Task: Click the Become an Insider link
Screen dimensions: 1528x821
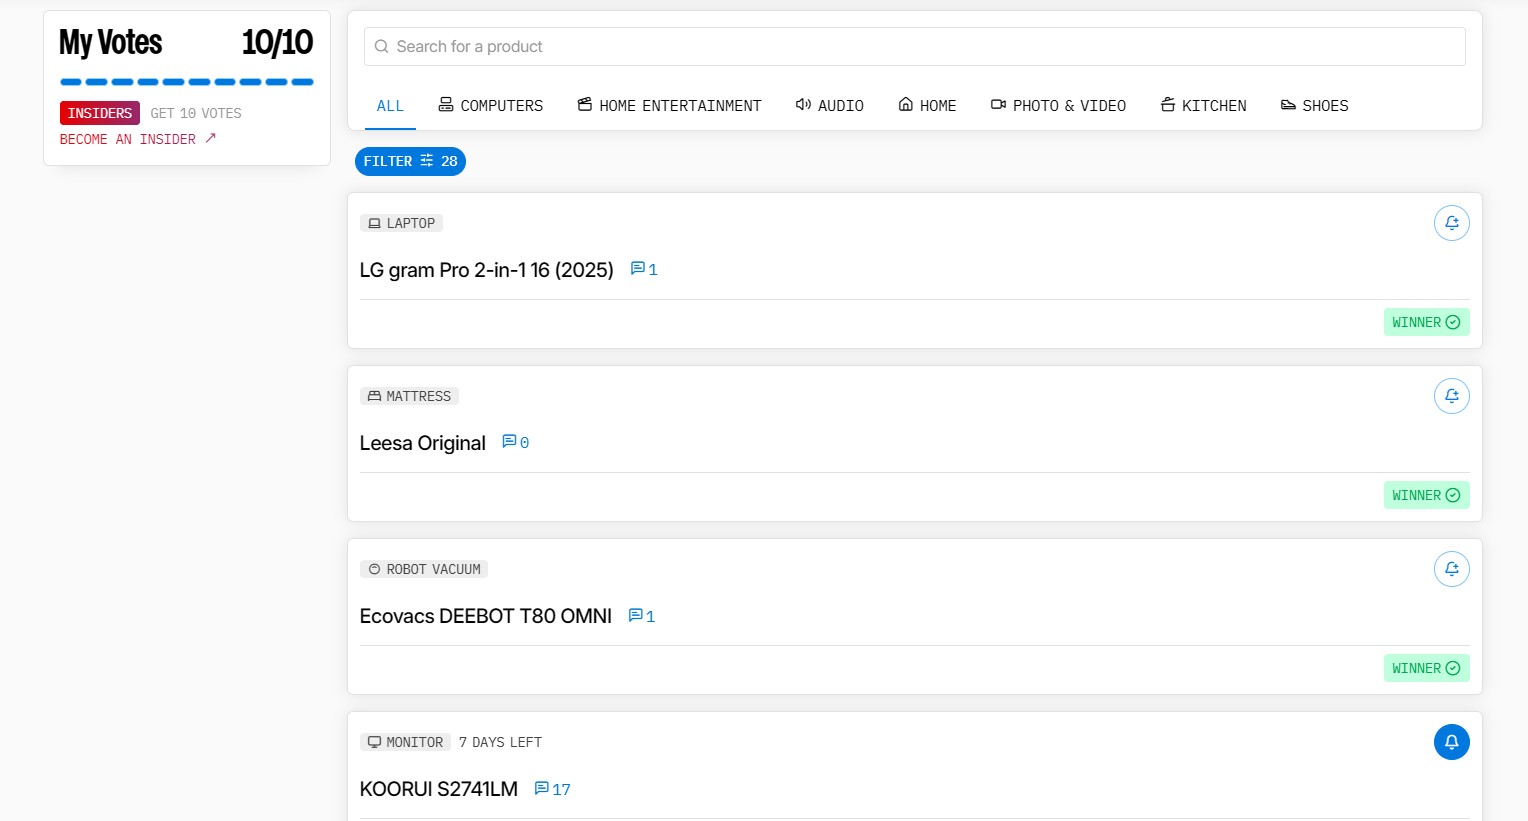Action: coord(137,139)
